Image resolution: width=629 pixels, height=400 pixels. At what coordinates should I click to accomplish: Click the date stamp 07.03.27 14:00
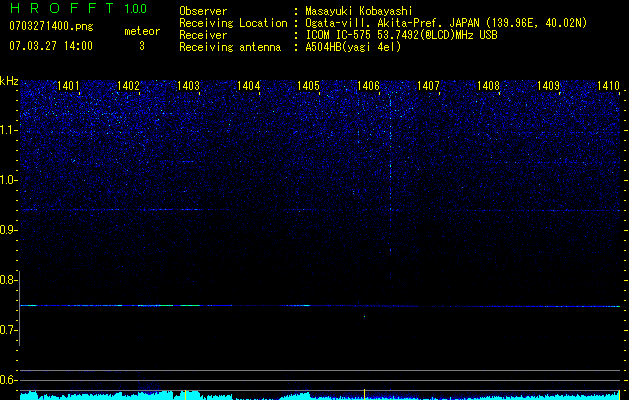(x=51, y=46)
